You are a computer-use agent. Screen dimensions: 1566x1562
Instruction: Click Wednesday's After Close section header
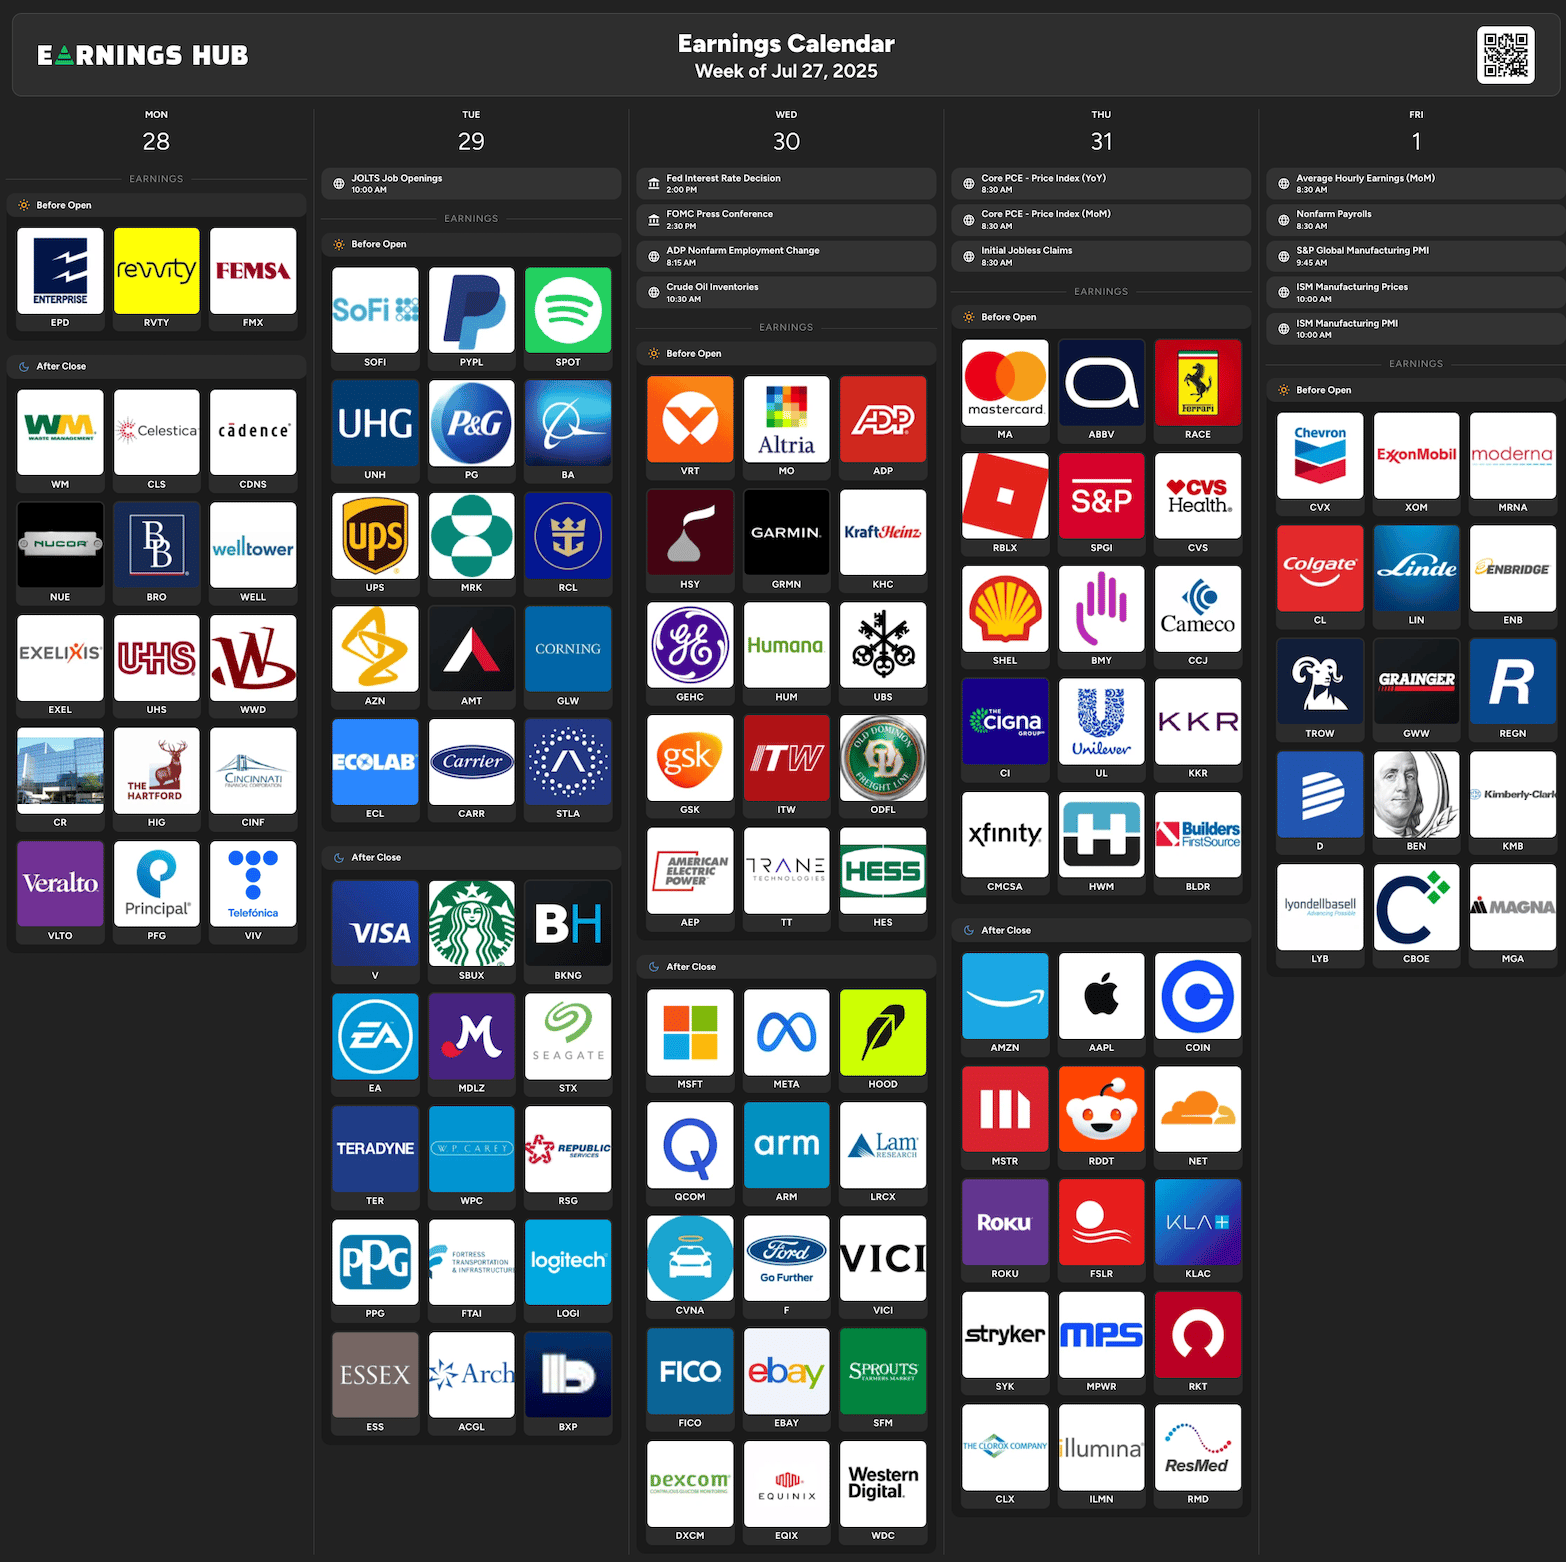click(786, 967)
